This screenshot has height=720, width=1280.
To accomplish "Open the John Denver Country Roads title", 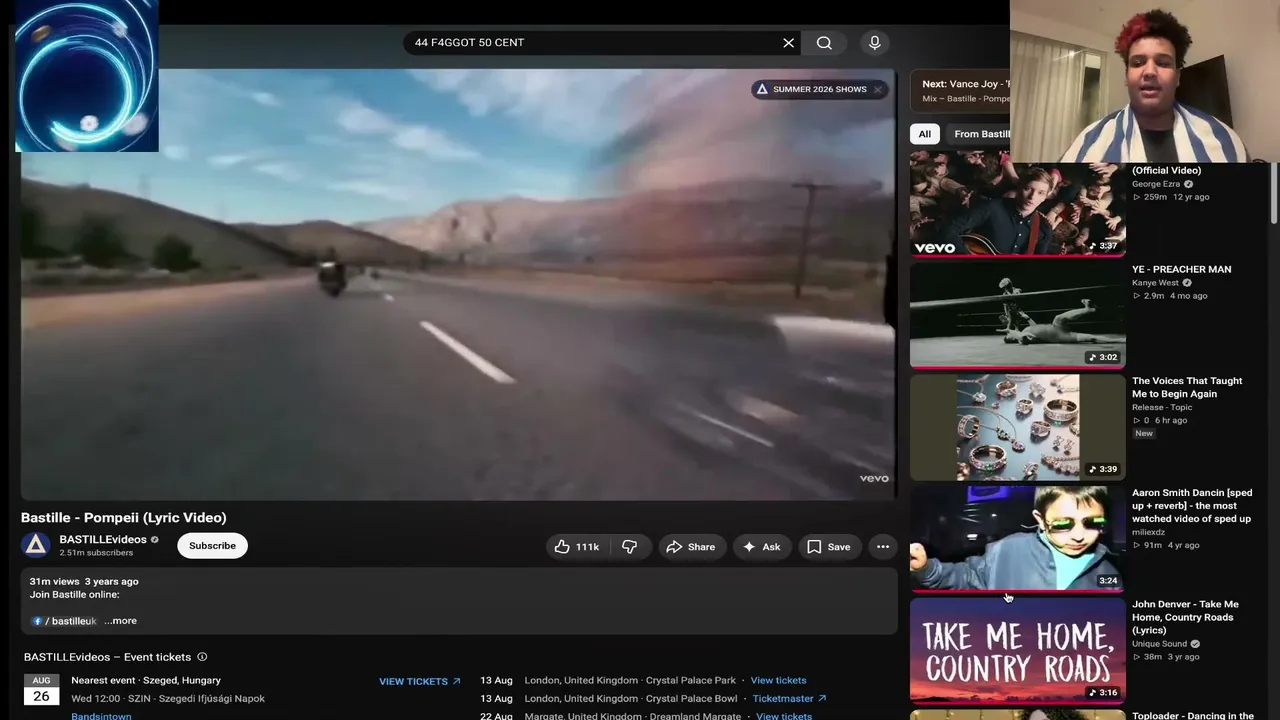I will coord(1185,617).
